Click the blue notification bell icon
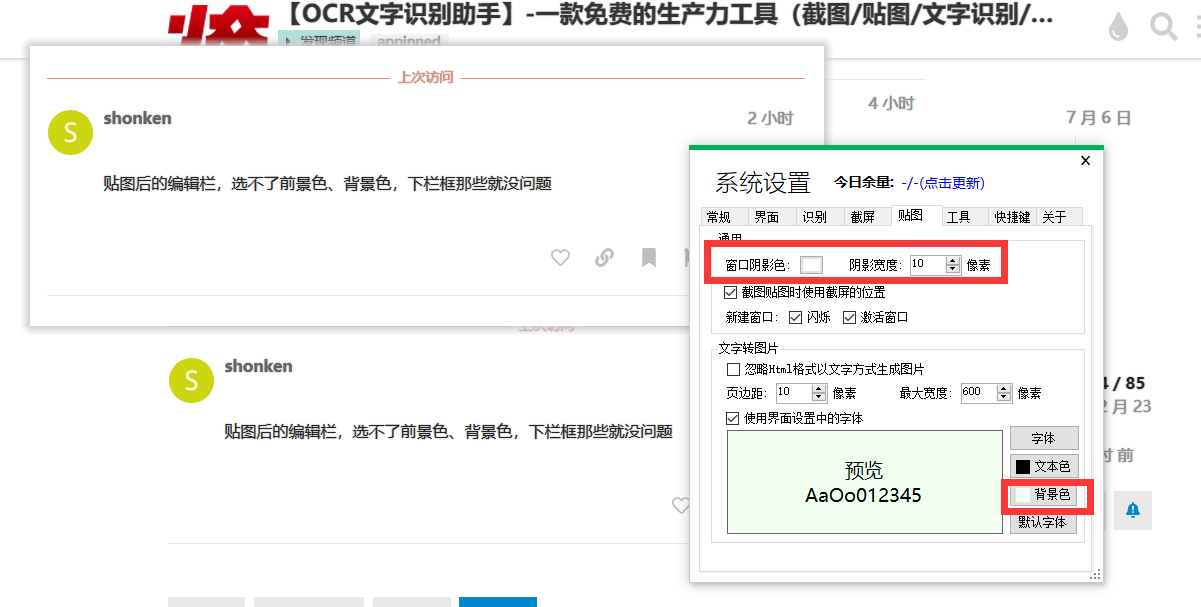The width and height of the screenshot is (1201, 607). point(1133,510)
